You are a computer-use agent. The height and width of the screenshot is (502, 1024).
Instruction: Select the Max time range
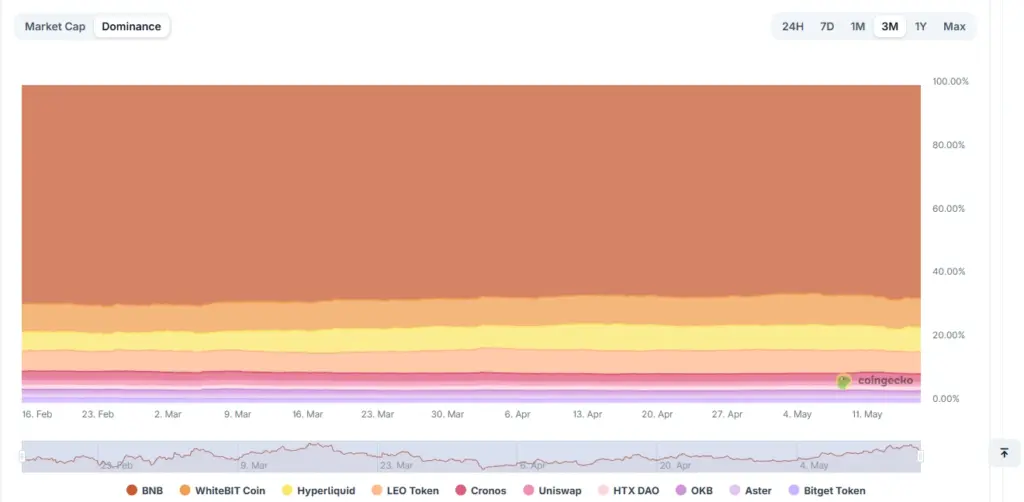[x=954, y=27]
